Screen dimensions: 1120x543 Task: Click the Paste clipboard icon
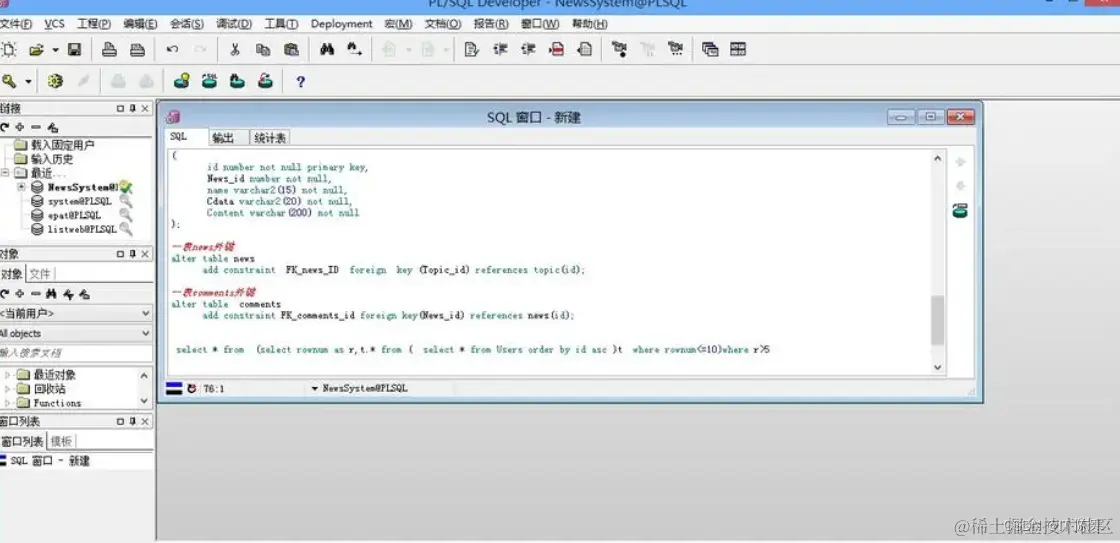pyautogui.click(x=291, y=49)
